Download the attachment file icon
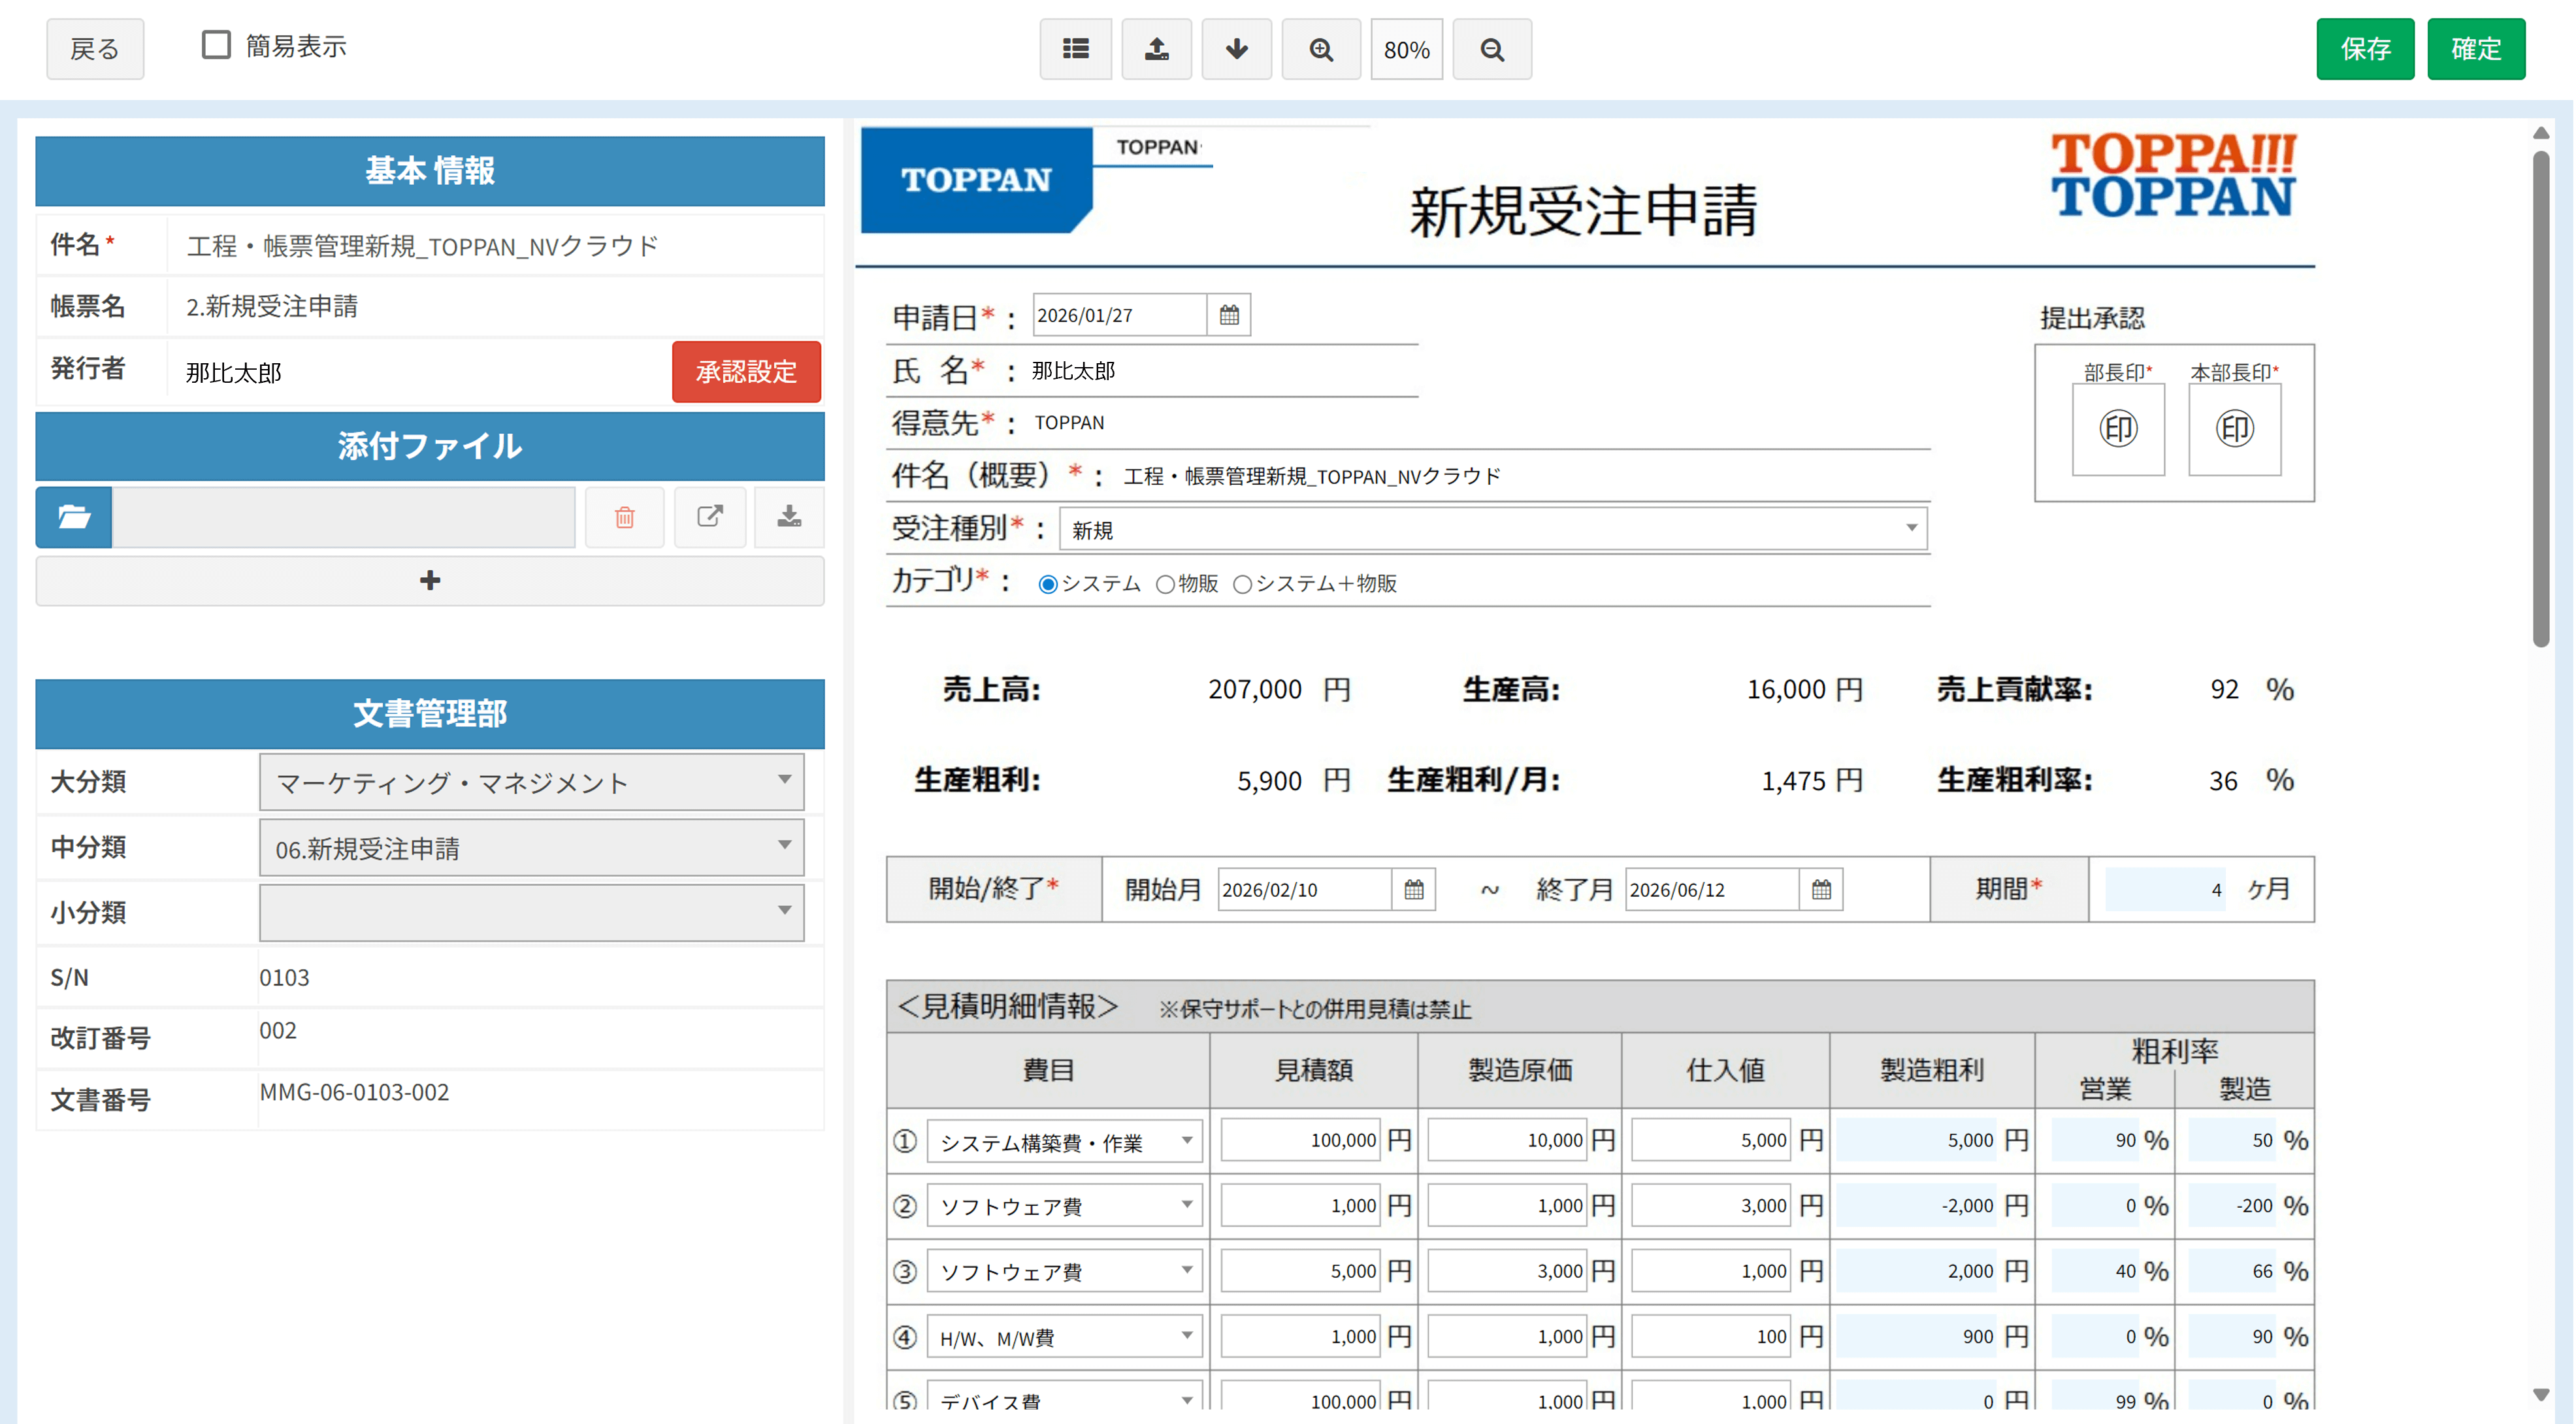The width and height of the screenshot is (2576, 1424). pos(789,517)
